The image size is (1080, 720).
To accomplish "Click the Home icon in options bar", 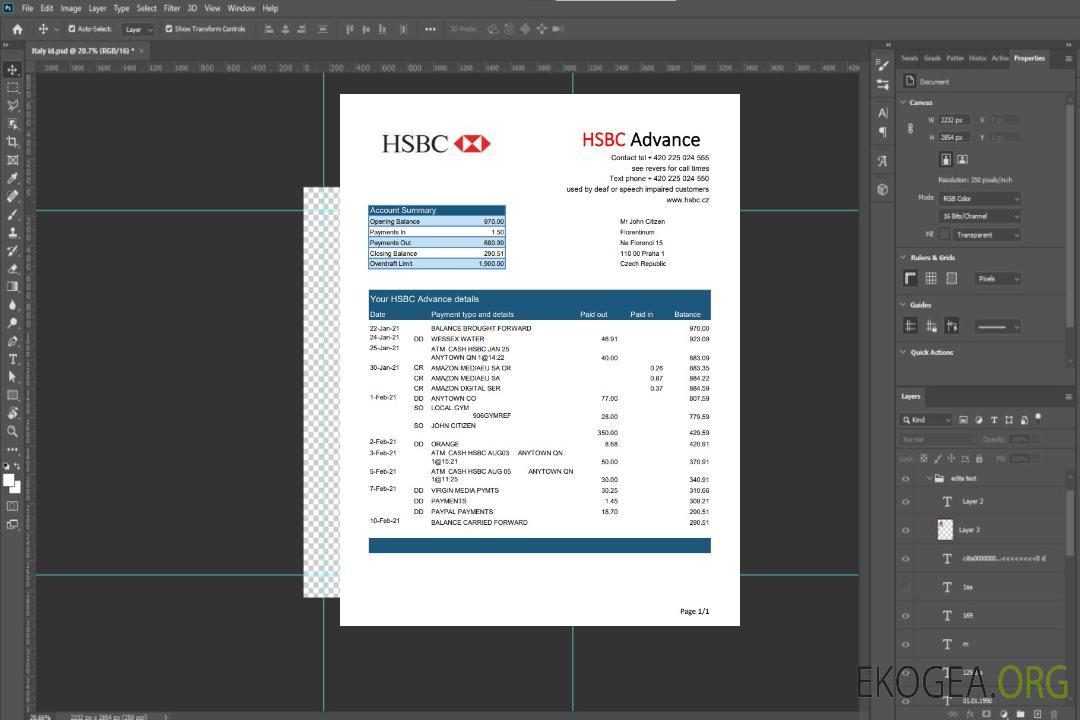I will tap(17, 29).
